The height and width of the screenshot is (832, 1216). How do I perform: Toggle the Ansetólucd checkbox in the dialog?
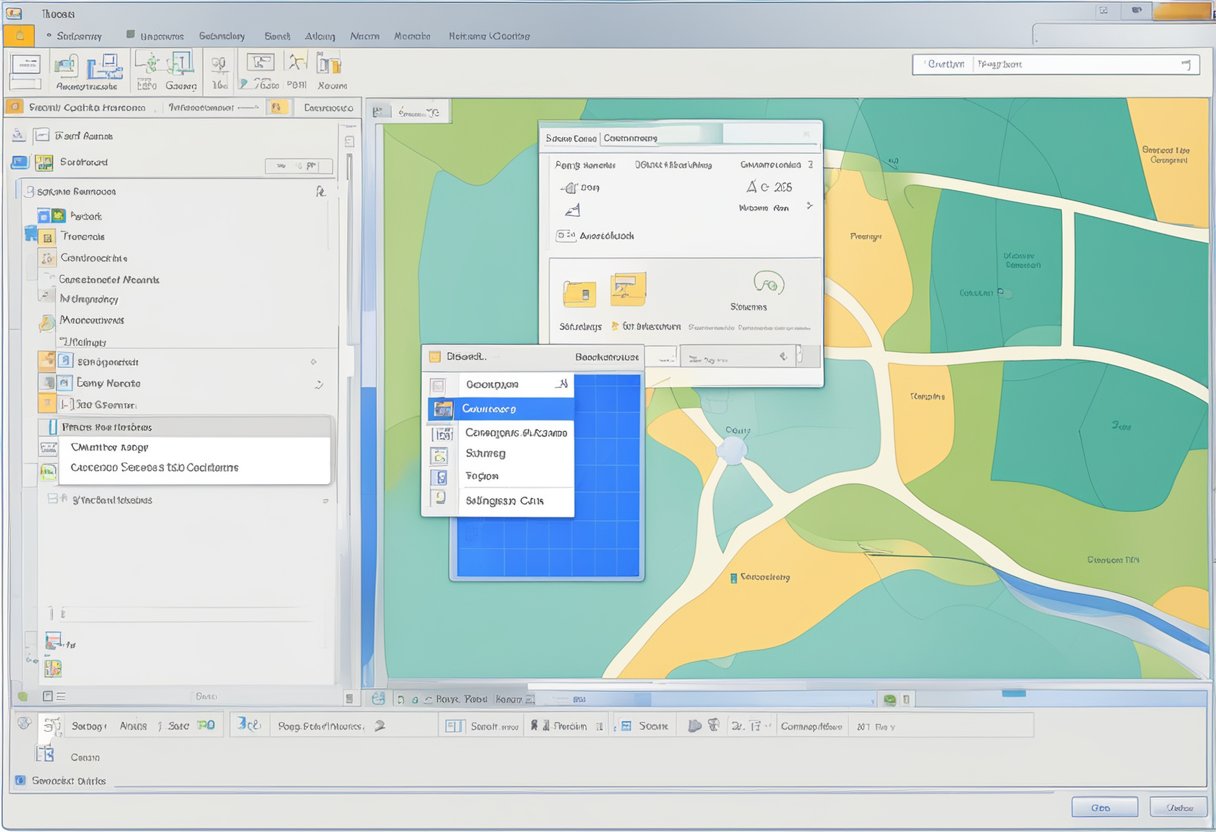pos(564,236)
